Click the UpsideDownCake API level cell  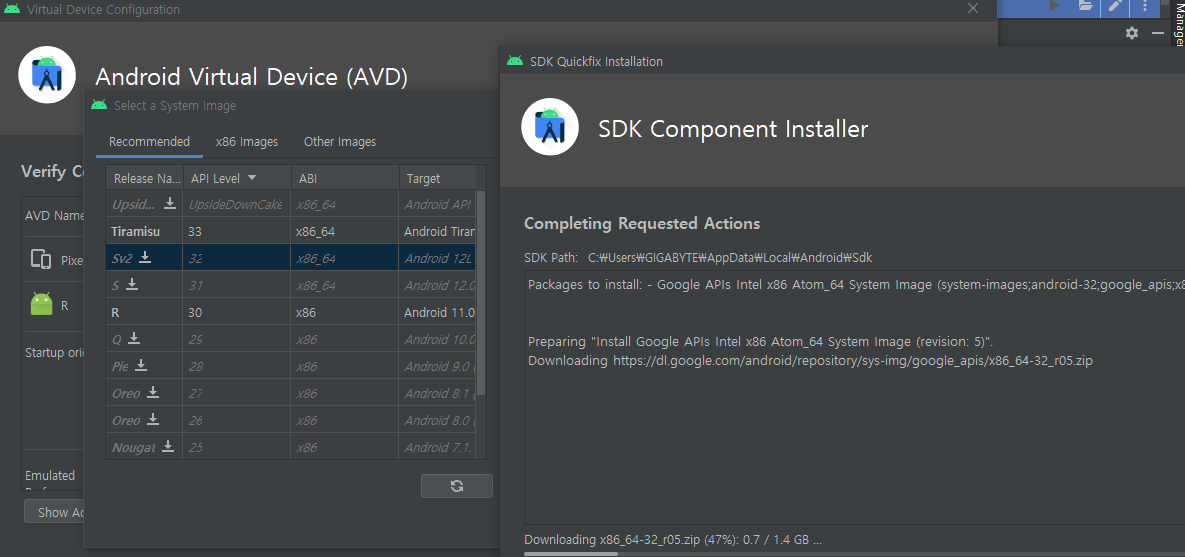[x=237, y=203]
